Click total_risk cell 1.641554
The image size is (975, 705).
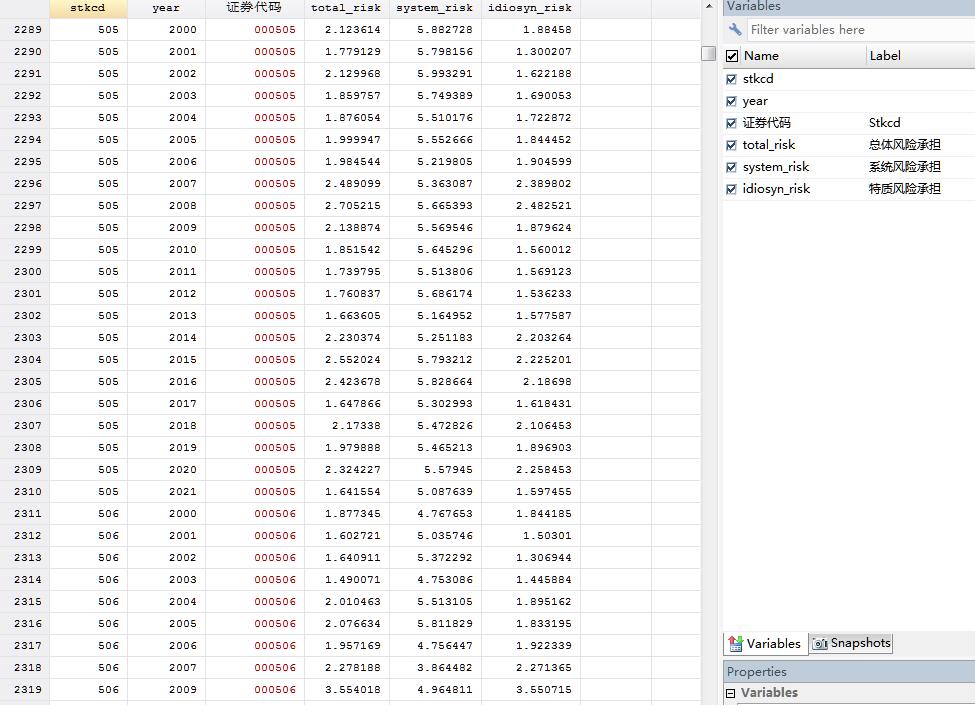[347, 492]
